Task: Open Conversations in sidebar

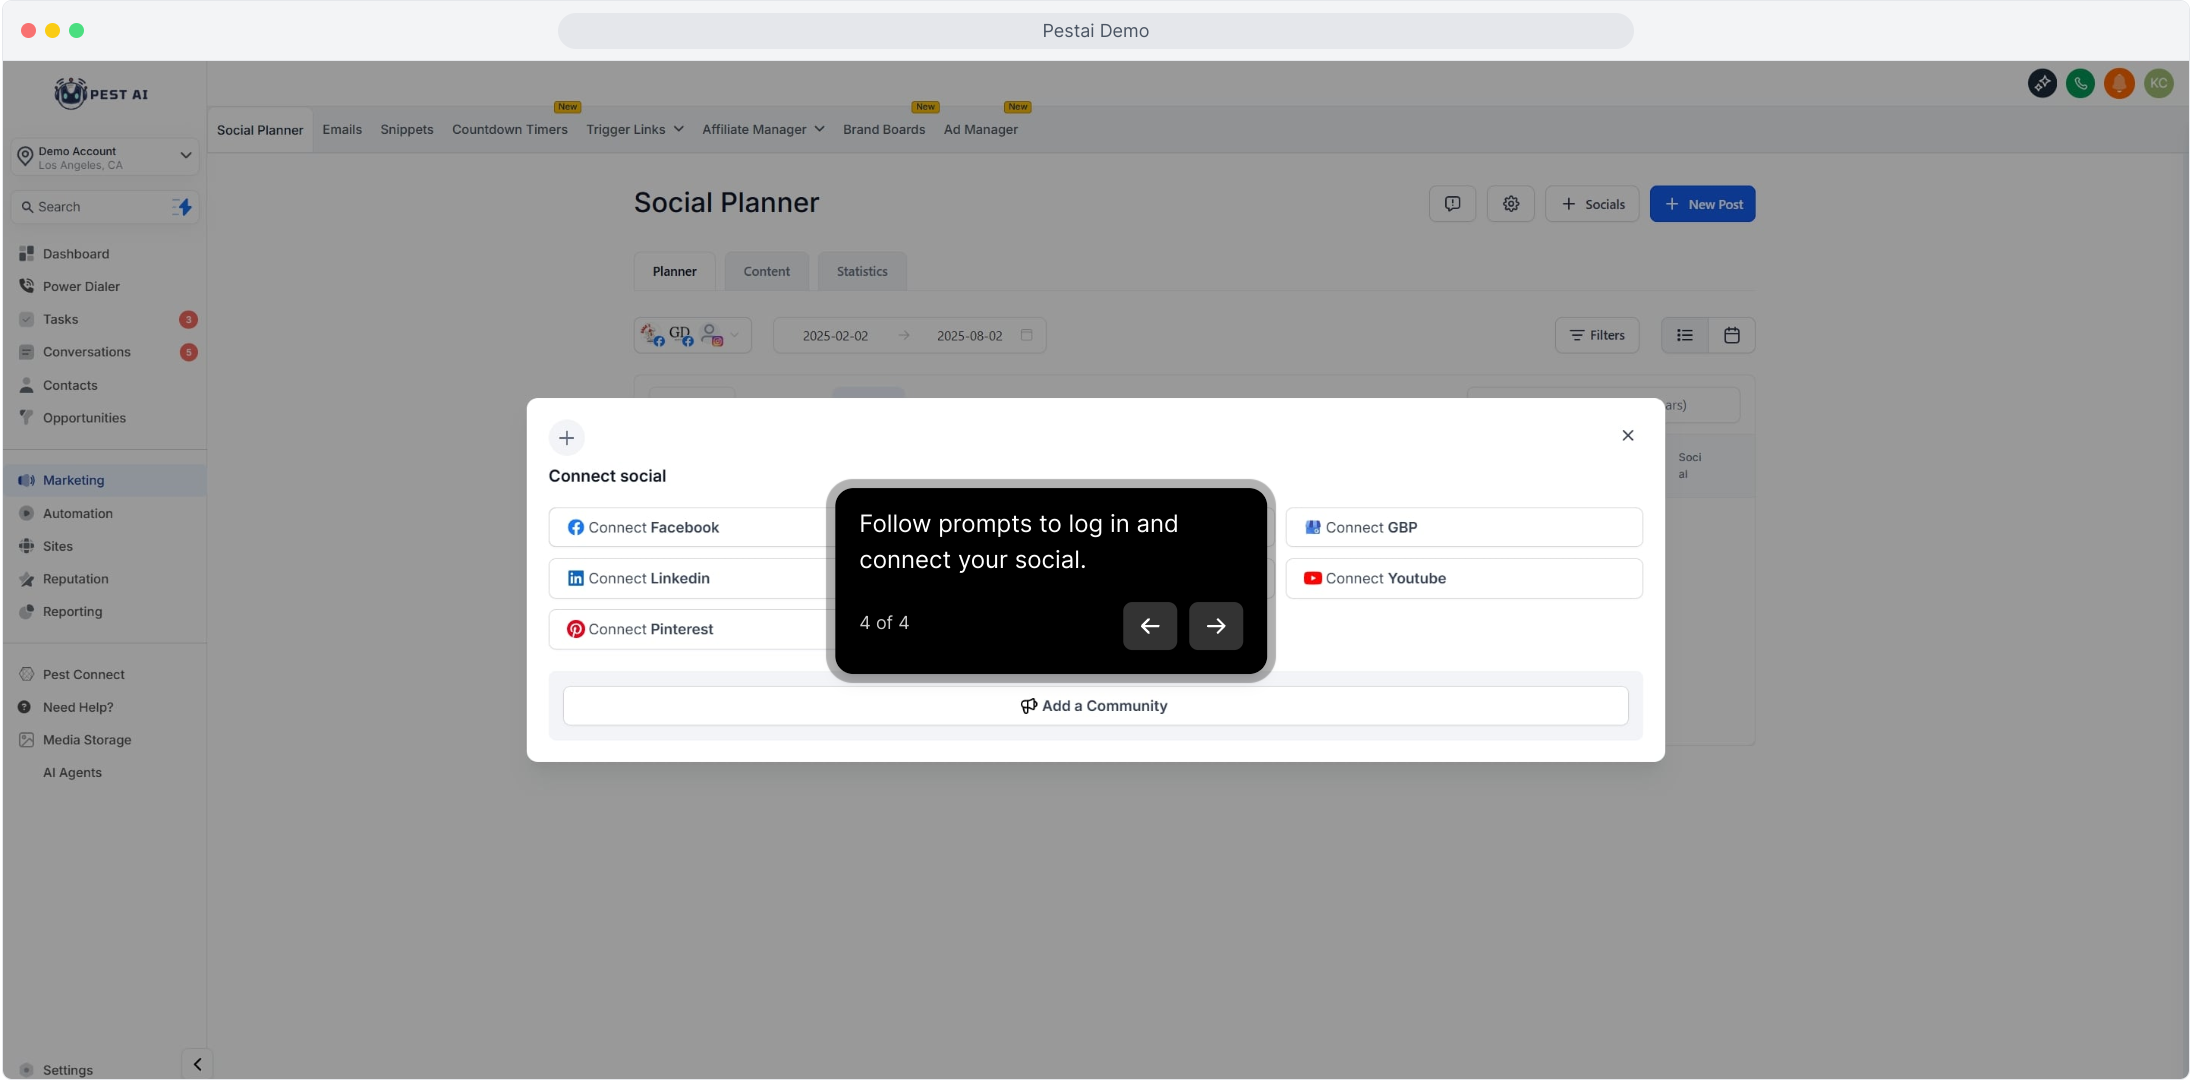Action: (86, 352)
